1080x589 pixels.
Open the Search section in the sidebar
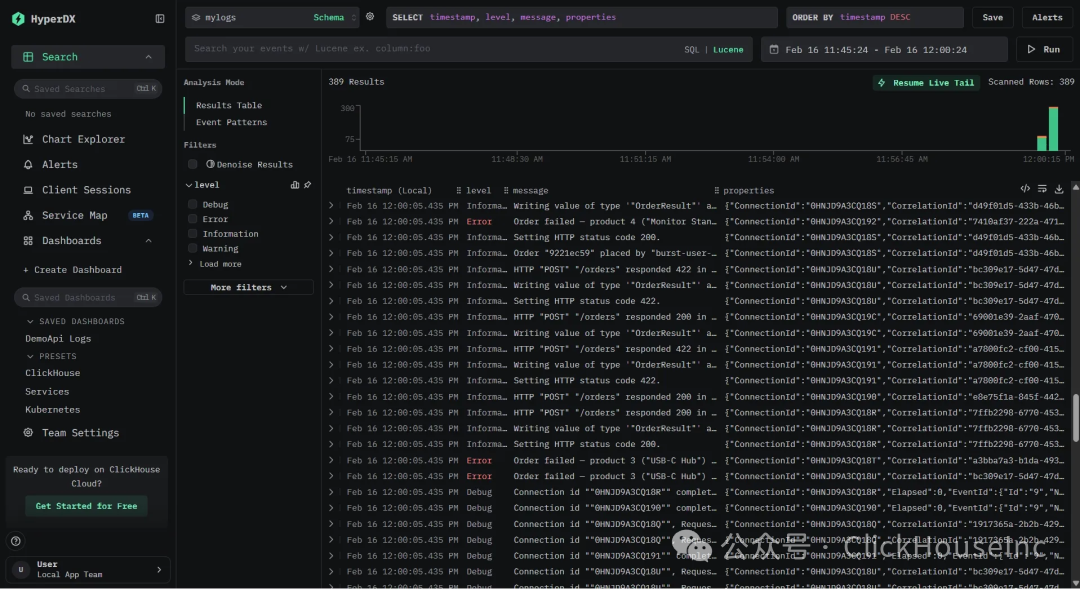(x=88, y=57)
